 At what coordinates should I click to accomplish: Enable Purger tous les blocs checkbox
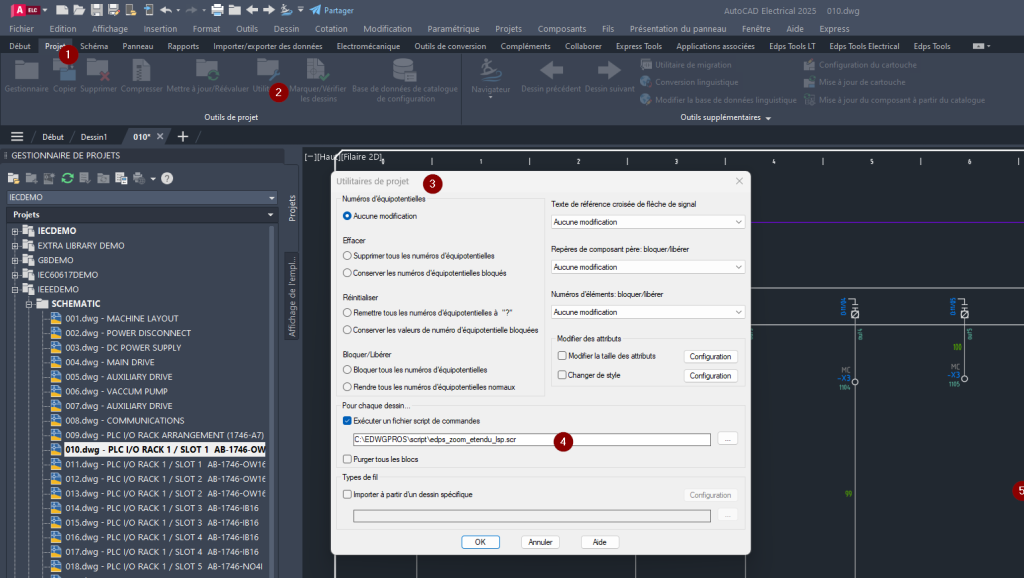coord(348,459)
